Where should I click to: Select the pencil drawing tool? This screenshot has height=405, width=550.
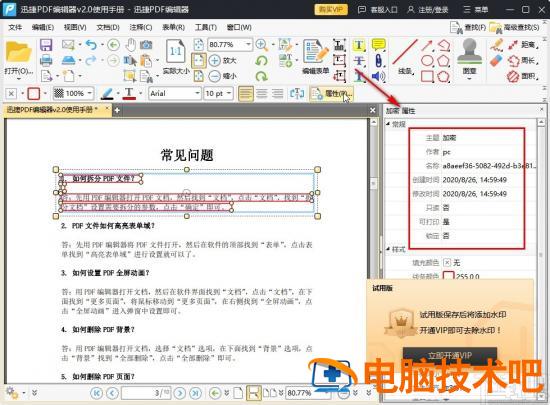[x=496, y=45]
